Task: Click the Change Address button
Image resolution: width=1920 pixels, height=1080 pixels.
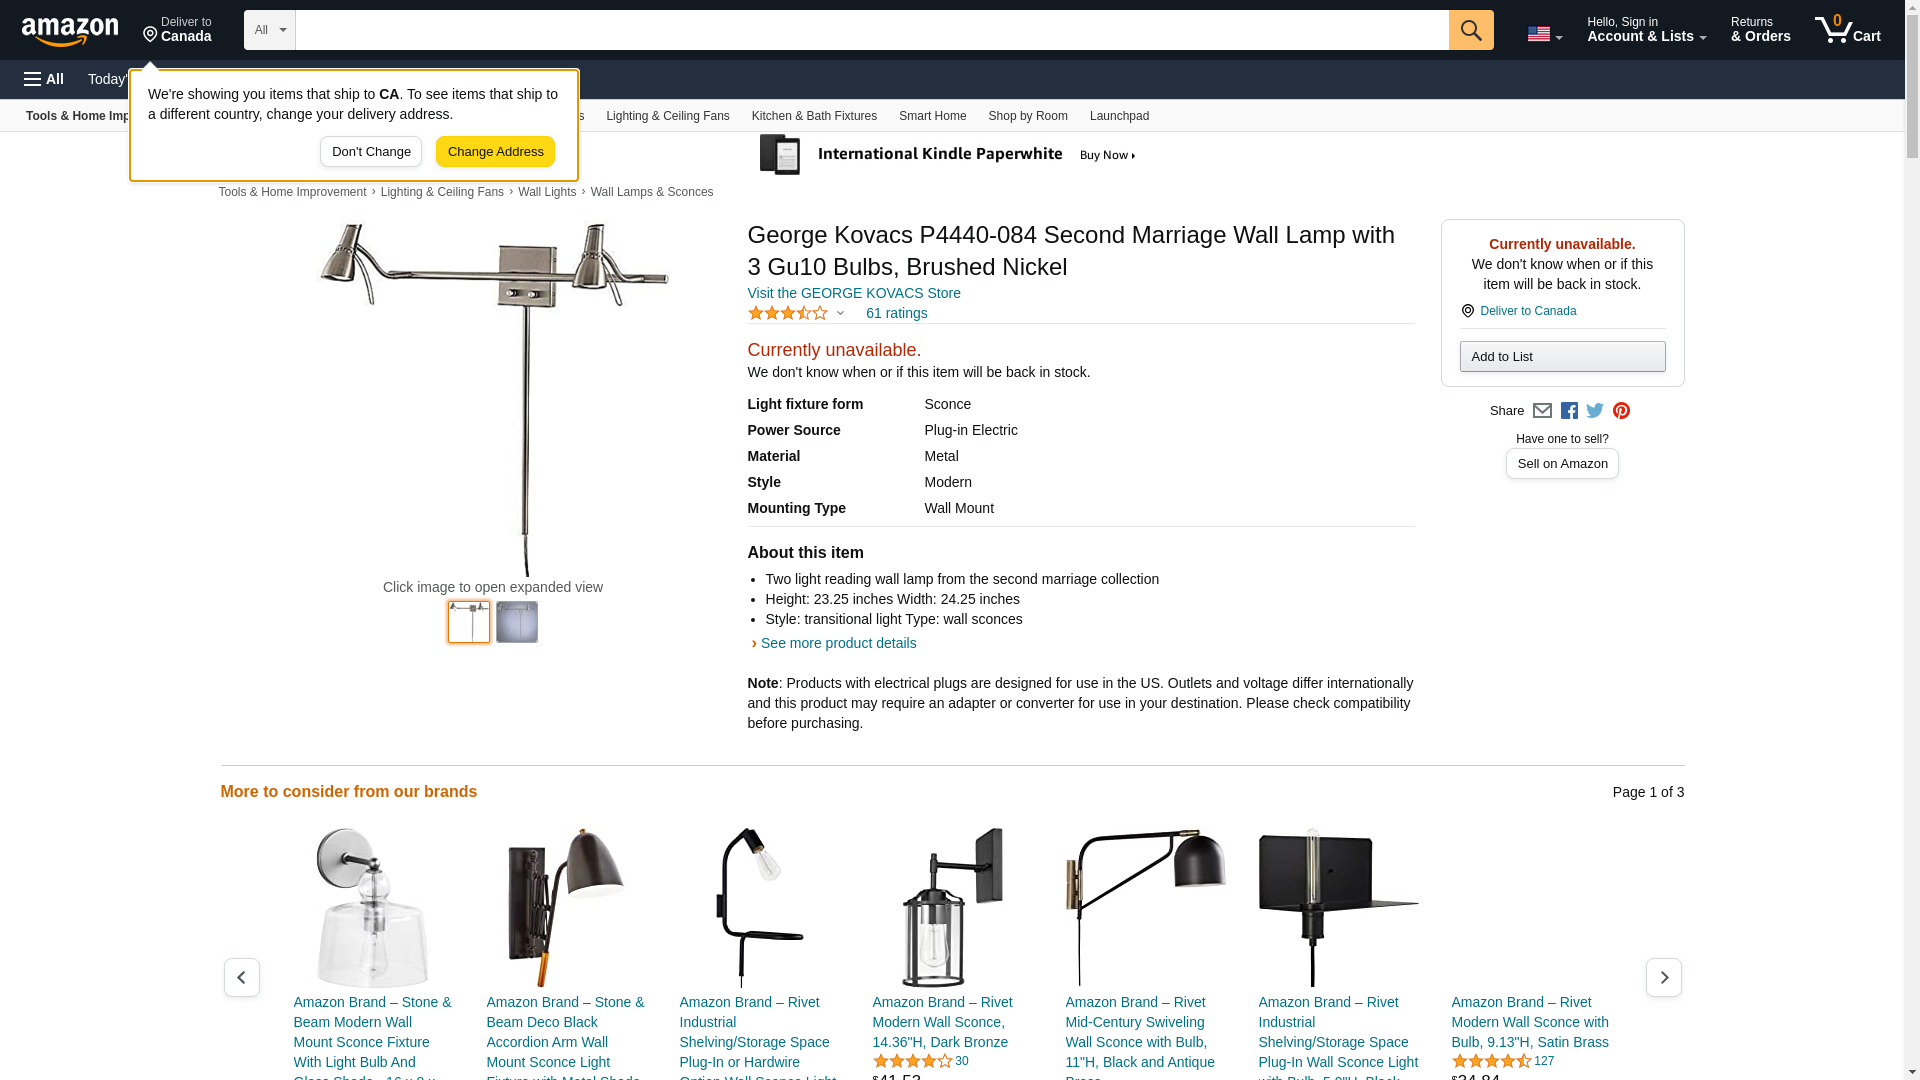Action: click(x=495, y=152)
